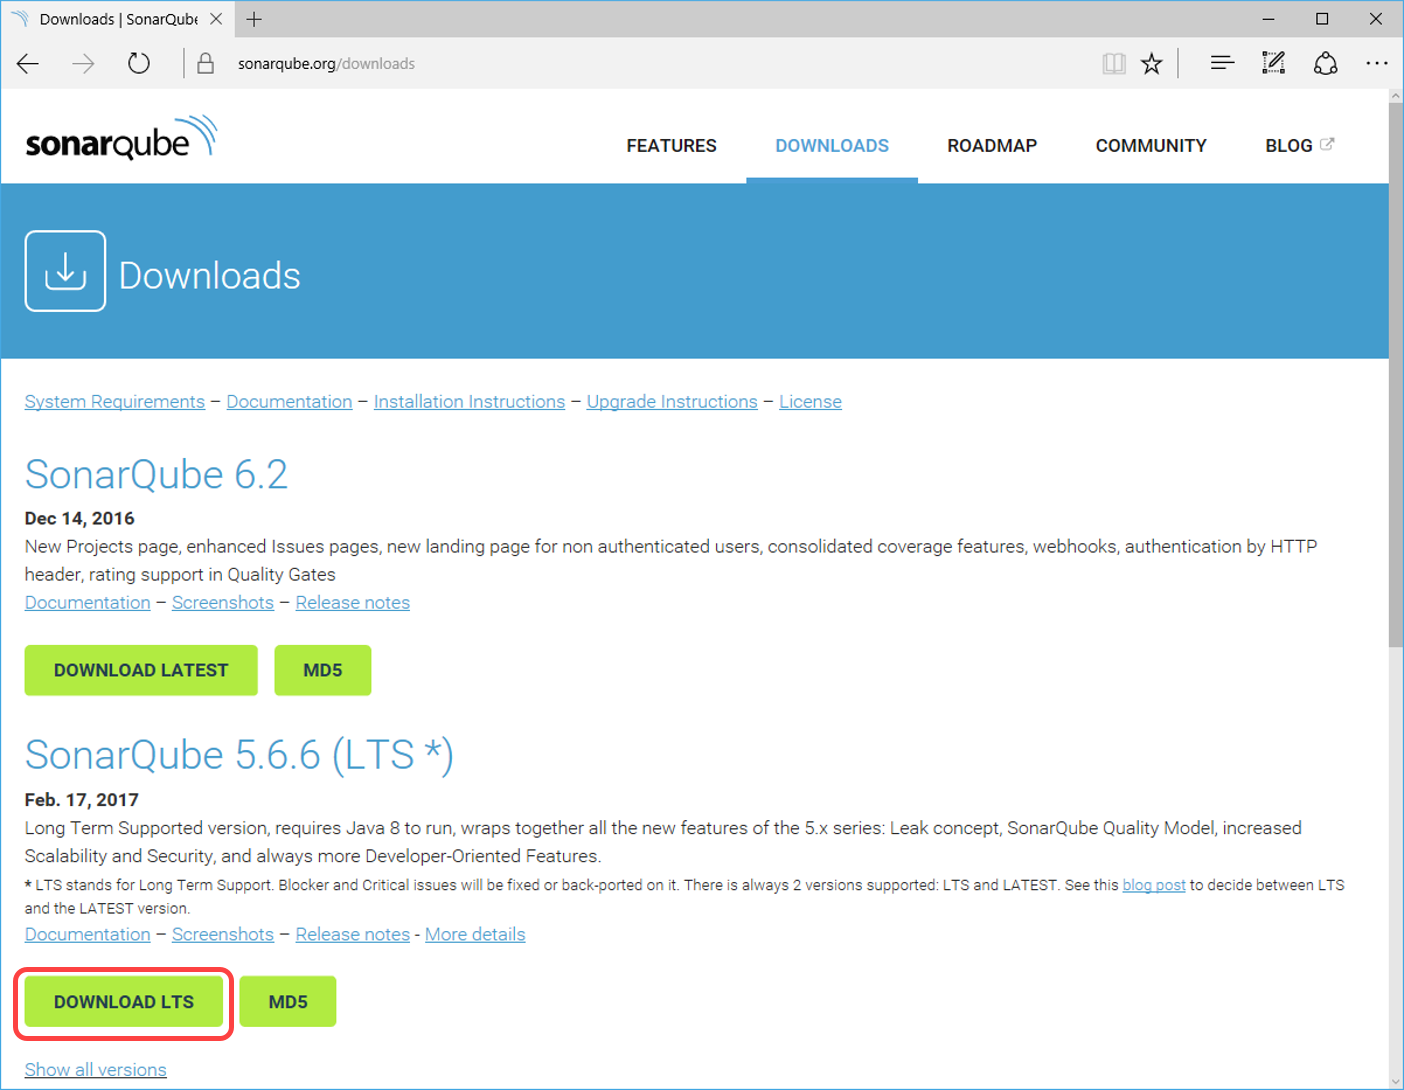Click the external link icon beside BLOG

coord(1327,144)
